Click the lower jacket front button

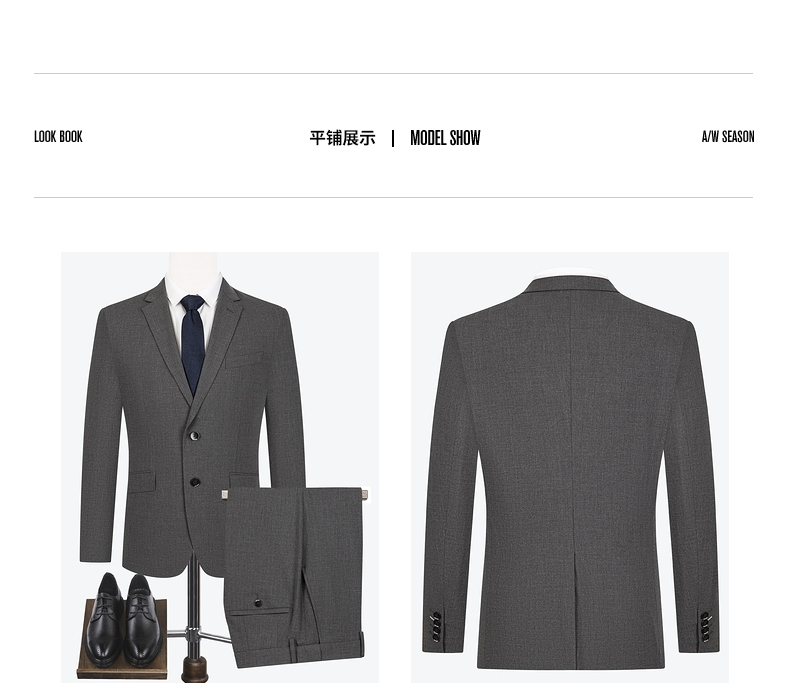click(195, 482)
